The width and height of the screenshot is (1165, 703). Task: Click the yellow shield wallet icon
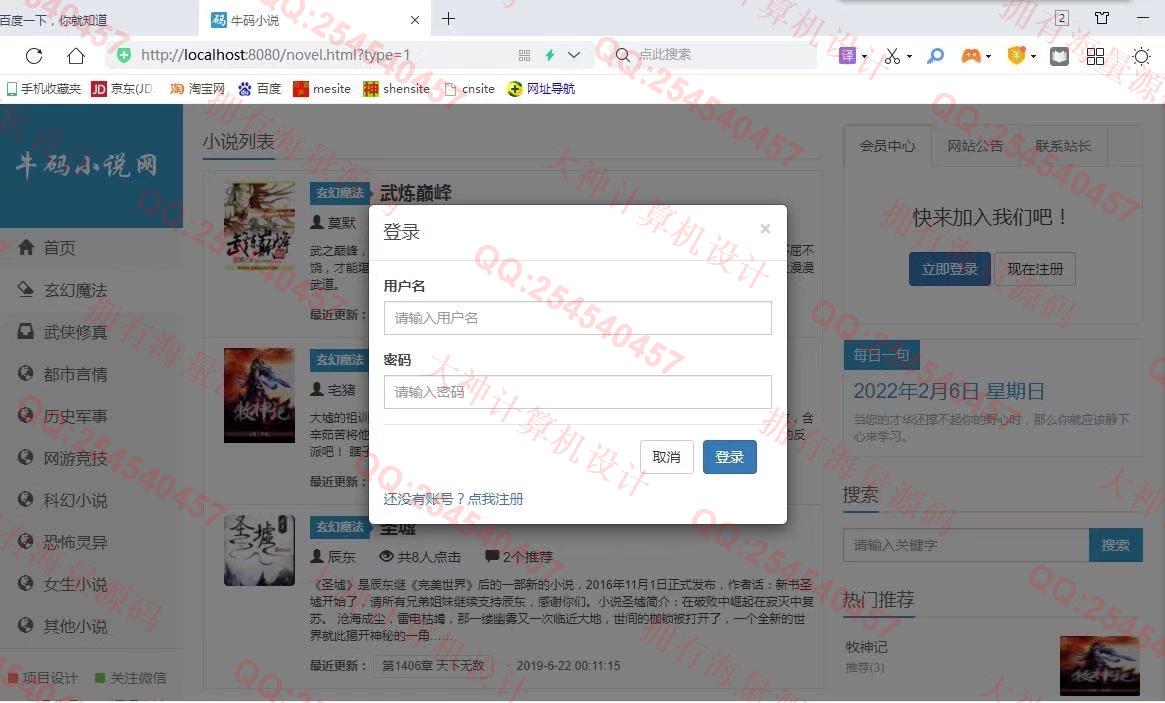coord(1016,56)
